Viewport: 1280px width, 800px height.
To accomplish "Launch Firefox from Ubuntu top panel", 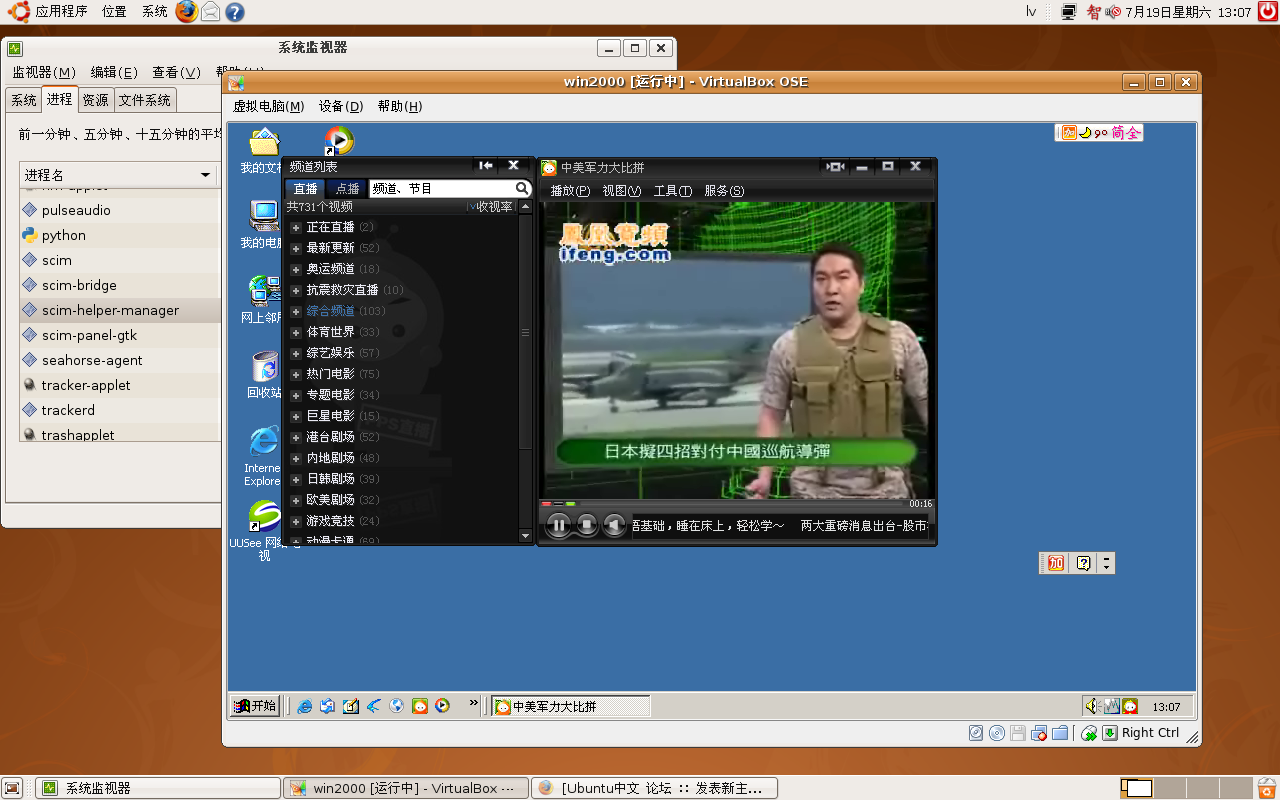I will click(187, 12).
